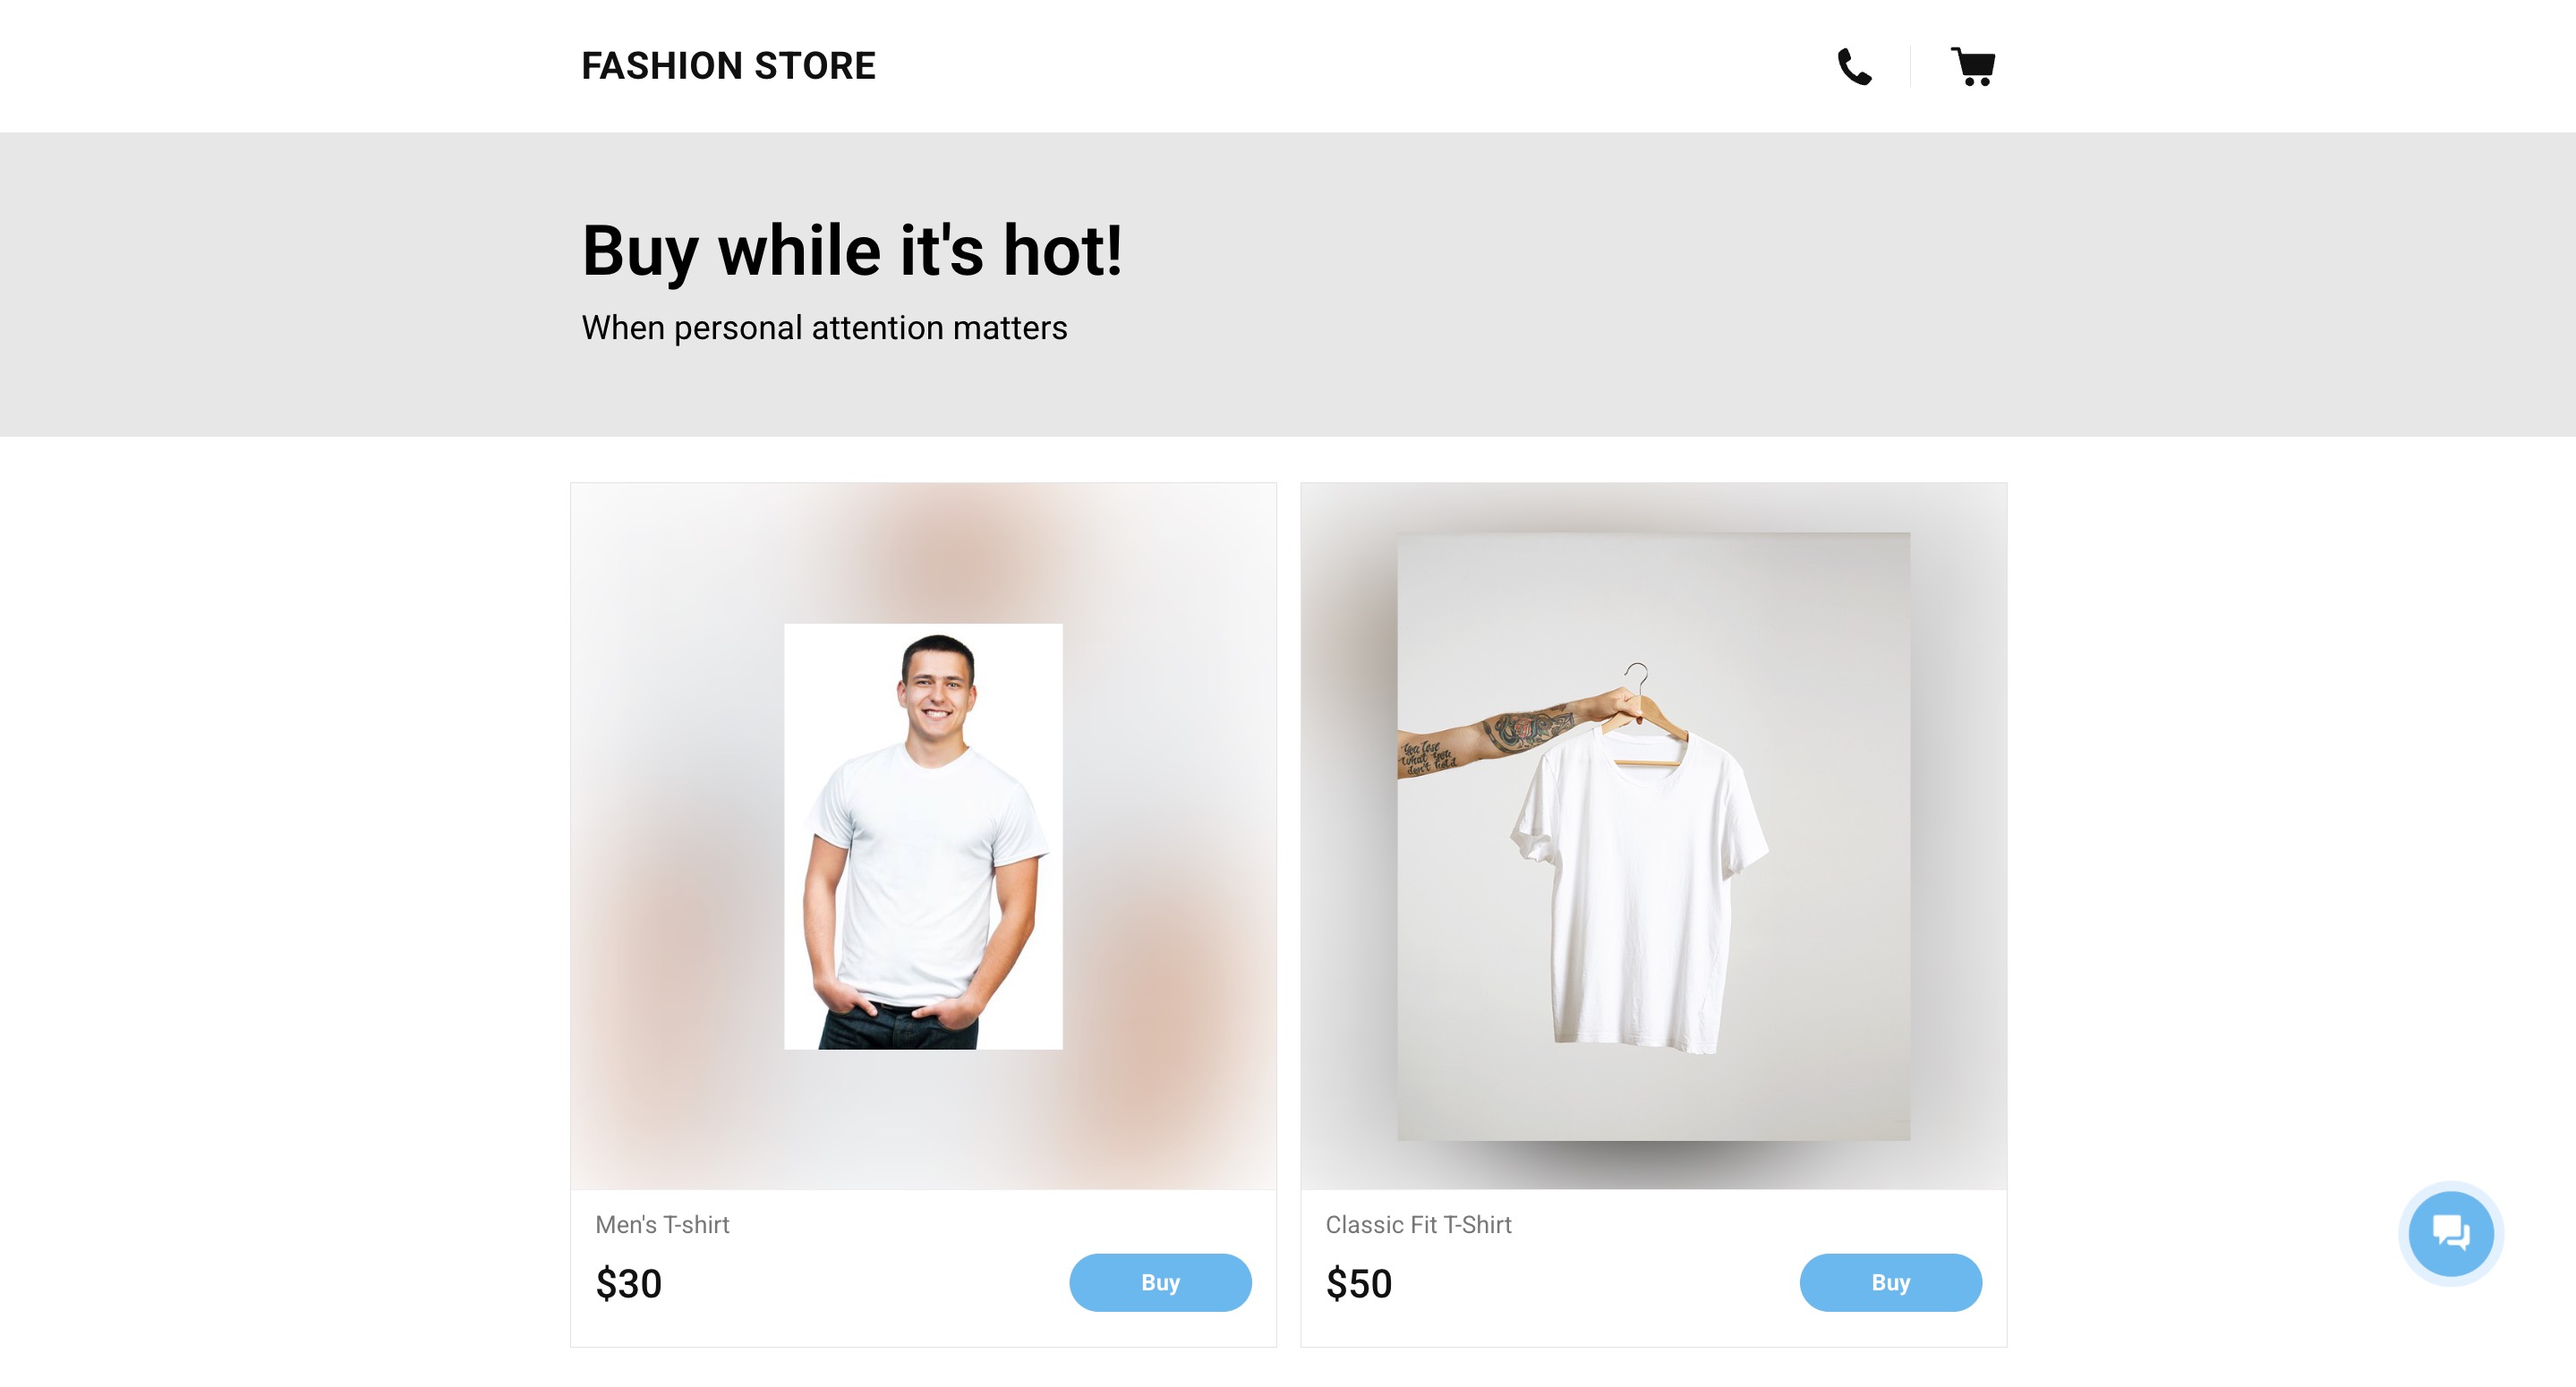Click the white shirt hanging on hanger
2576x1387 pixels.
1640,890
